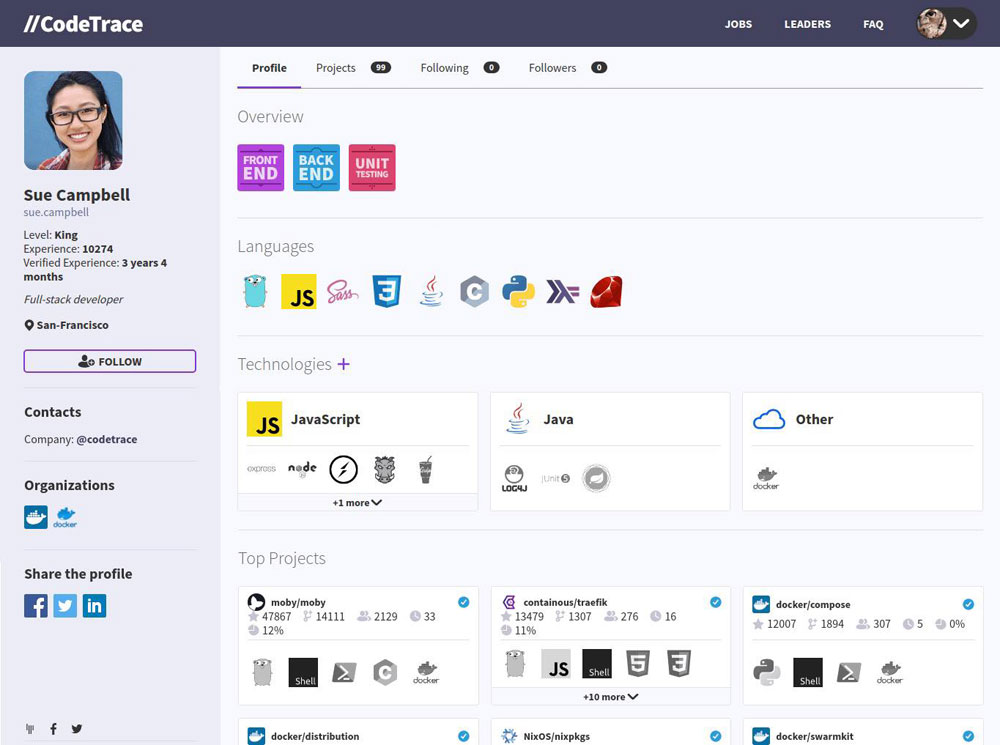The width and height of the screenshot is (1000, 745).
Task: Click the Back End badge in Overview
Action: (x=316, y=168)
